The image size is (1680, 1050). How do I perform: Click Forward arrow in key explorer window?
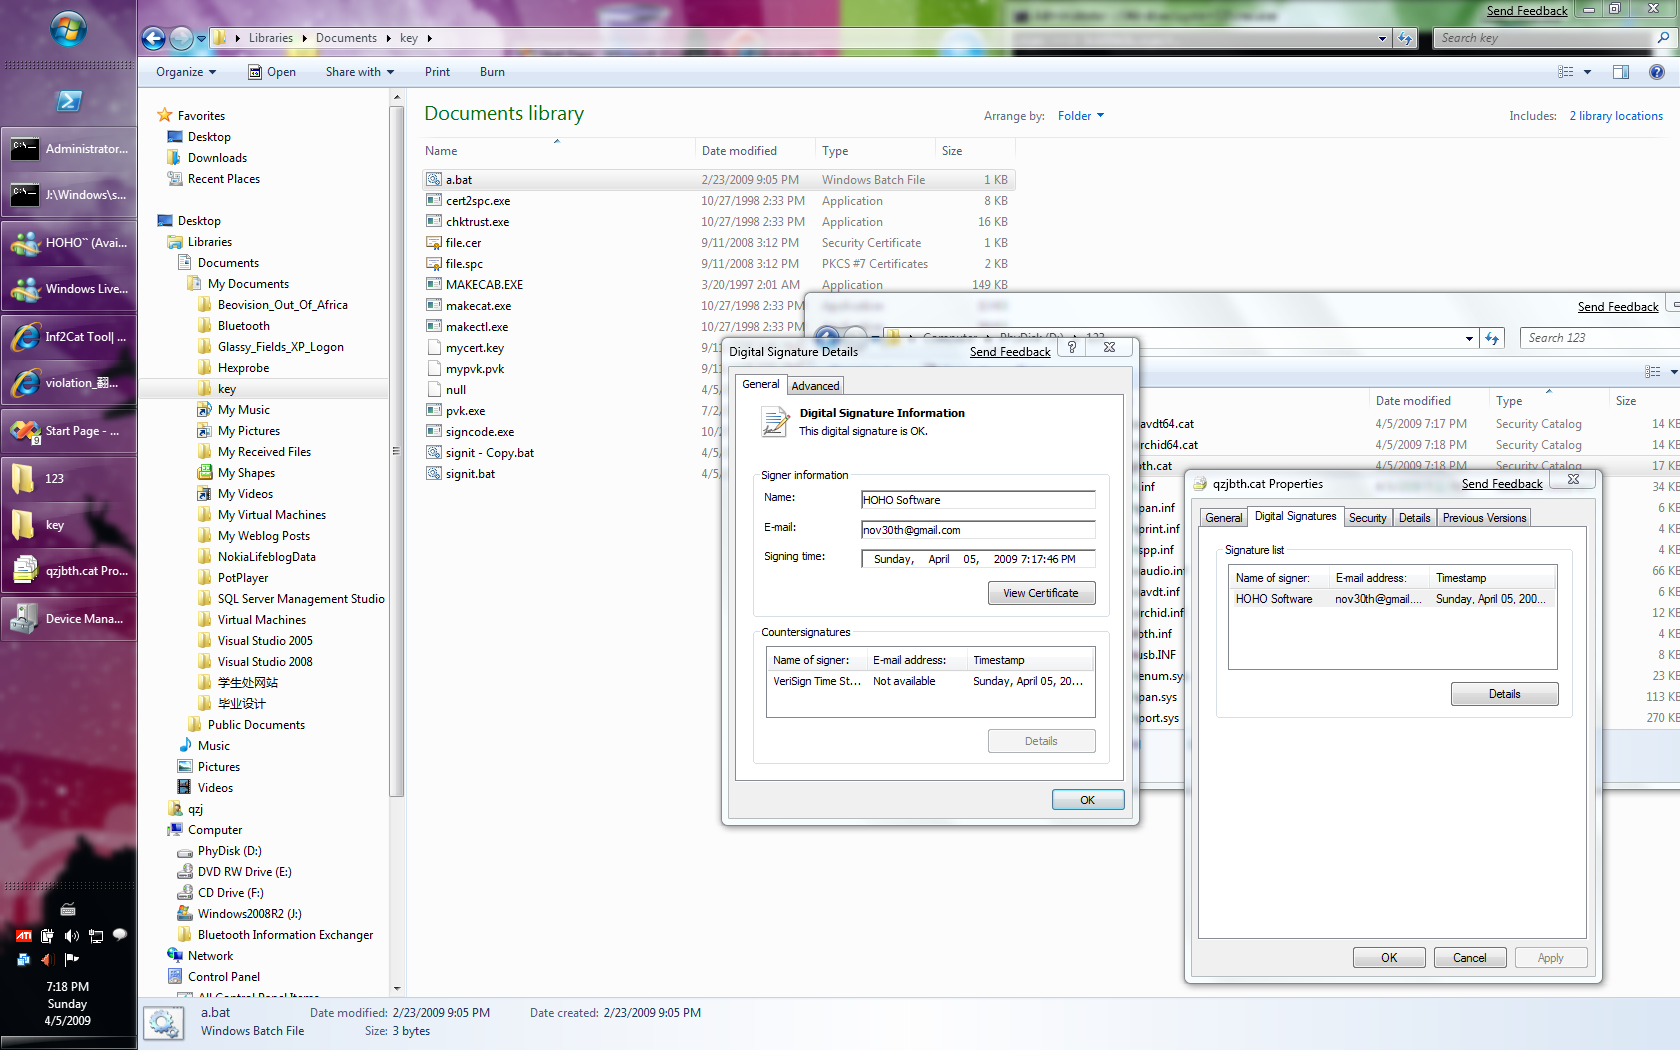(x=181, y=38)
